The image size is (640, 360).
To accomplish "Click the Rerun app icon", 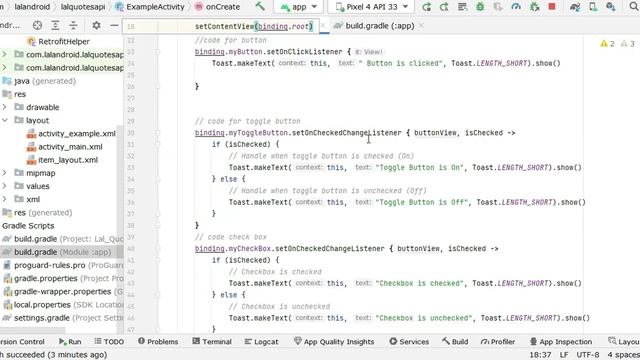I will [427, 7].
